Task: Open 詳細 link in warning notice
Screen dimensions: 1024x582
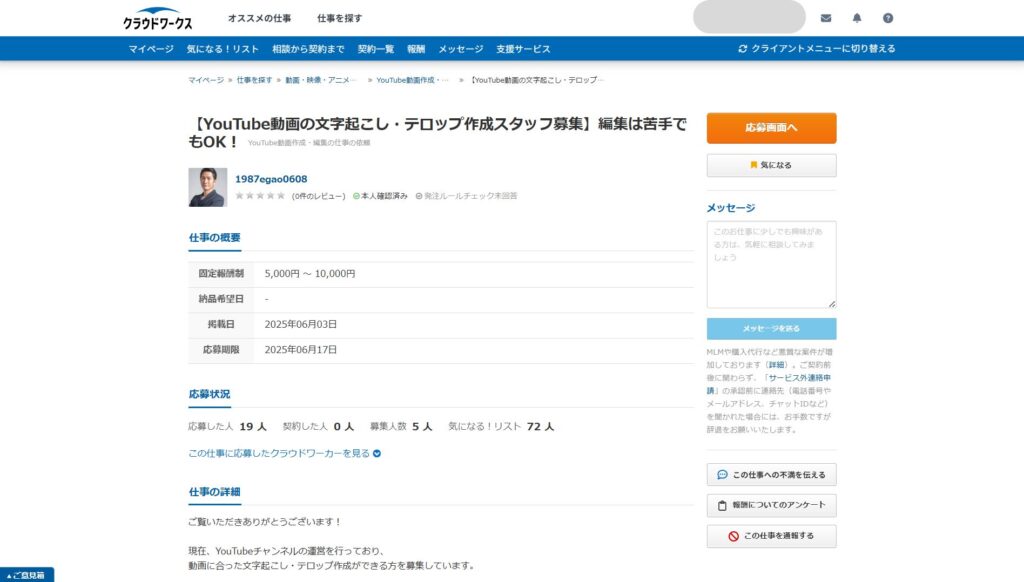Action: coord(776,365)
